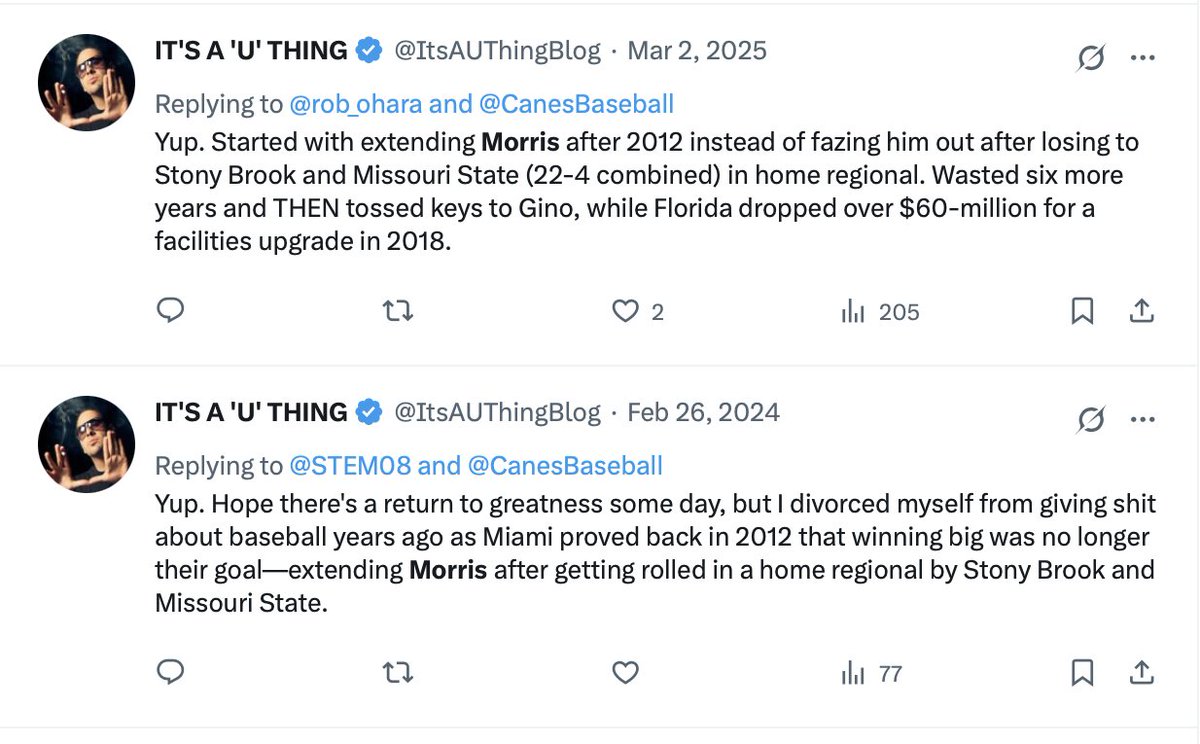Repost the Mar 2, 2025 tweet
Image resolution: width=1200 pixels, height=744 pixels.
point(398,312)
